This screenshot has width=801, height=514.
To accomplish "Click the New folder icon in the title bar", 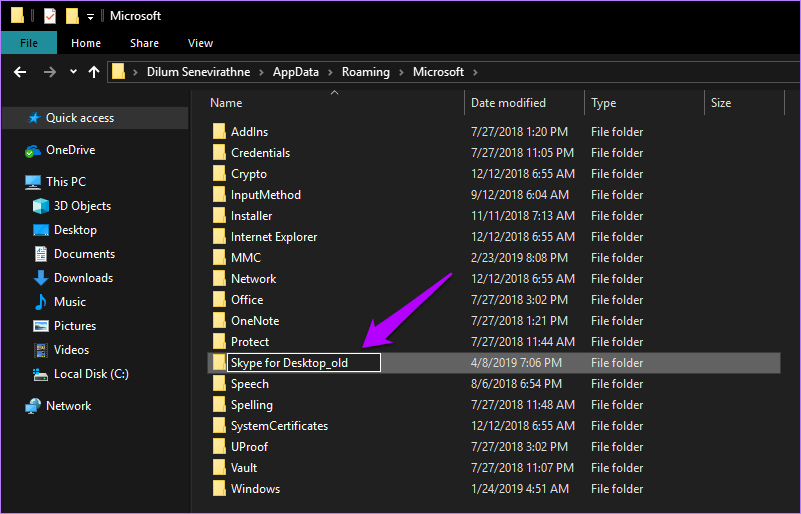I will click(x=72, y=16).
